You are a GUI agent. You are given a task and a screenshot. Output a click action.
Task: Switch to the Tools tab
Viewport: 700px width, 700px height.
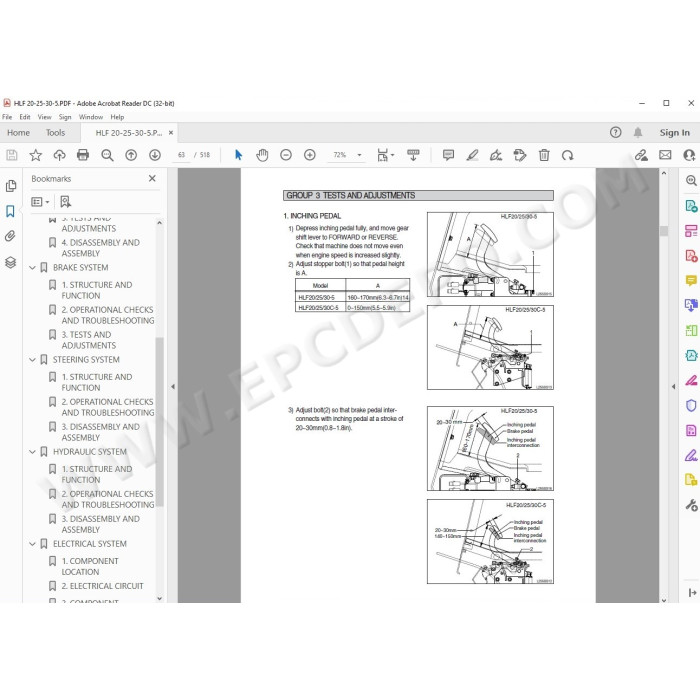tap(55, 133)
